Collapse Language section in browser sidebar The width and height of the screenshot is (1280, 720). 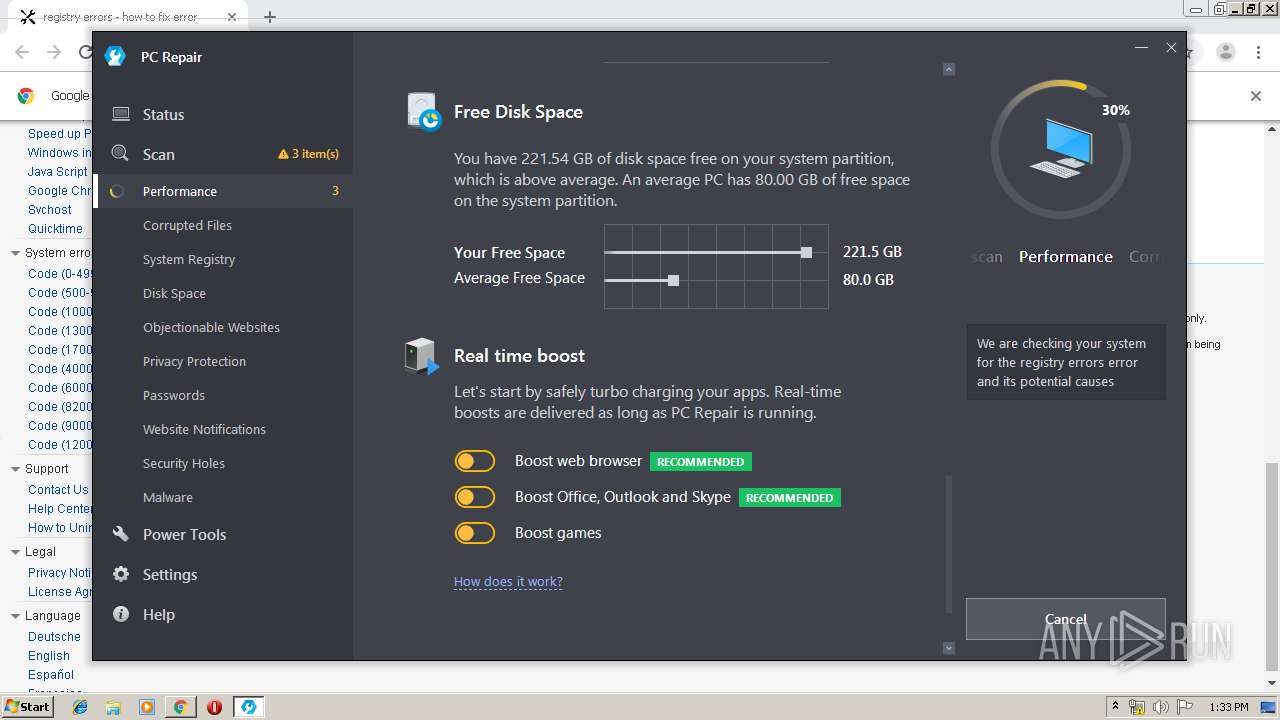(15, 616)
